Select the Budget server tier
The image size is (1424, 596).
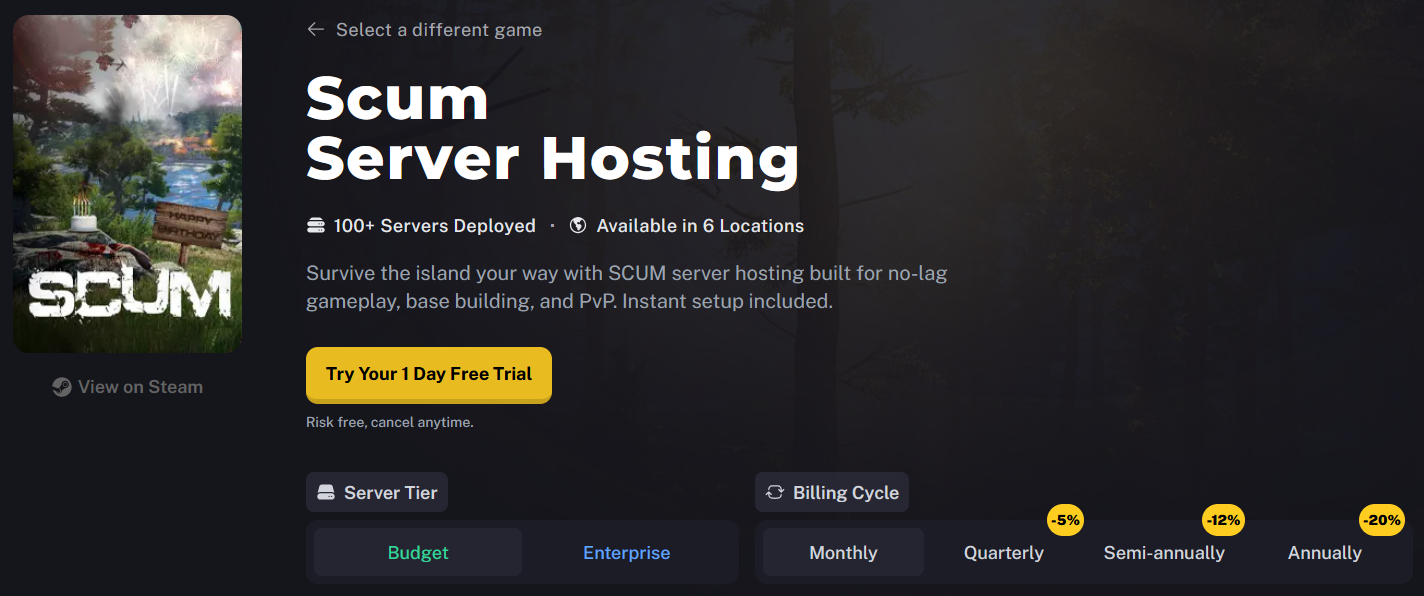[418, 553]
